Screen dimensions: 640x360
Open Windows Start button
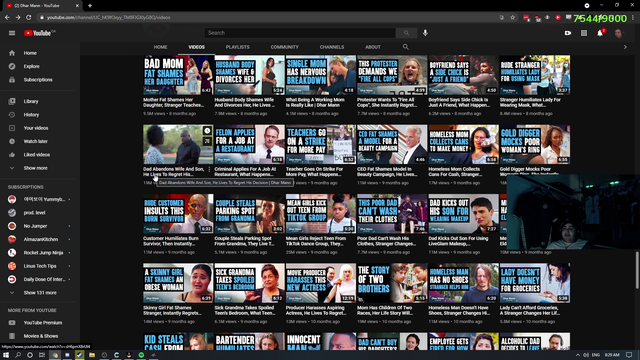tap(6, 355)
